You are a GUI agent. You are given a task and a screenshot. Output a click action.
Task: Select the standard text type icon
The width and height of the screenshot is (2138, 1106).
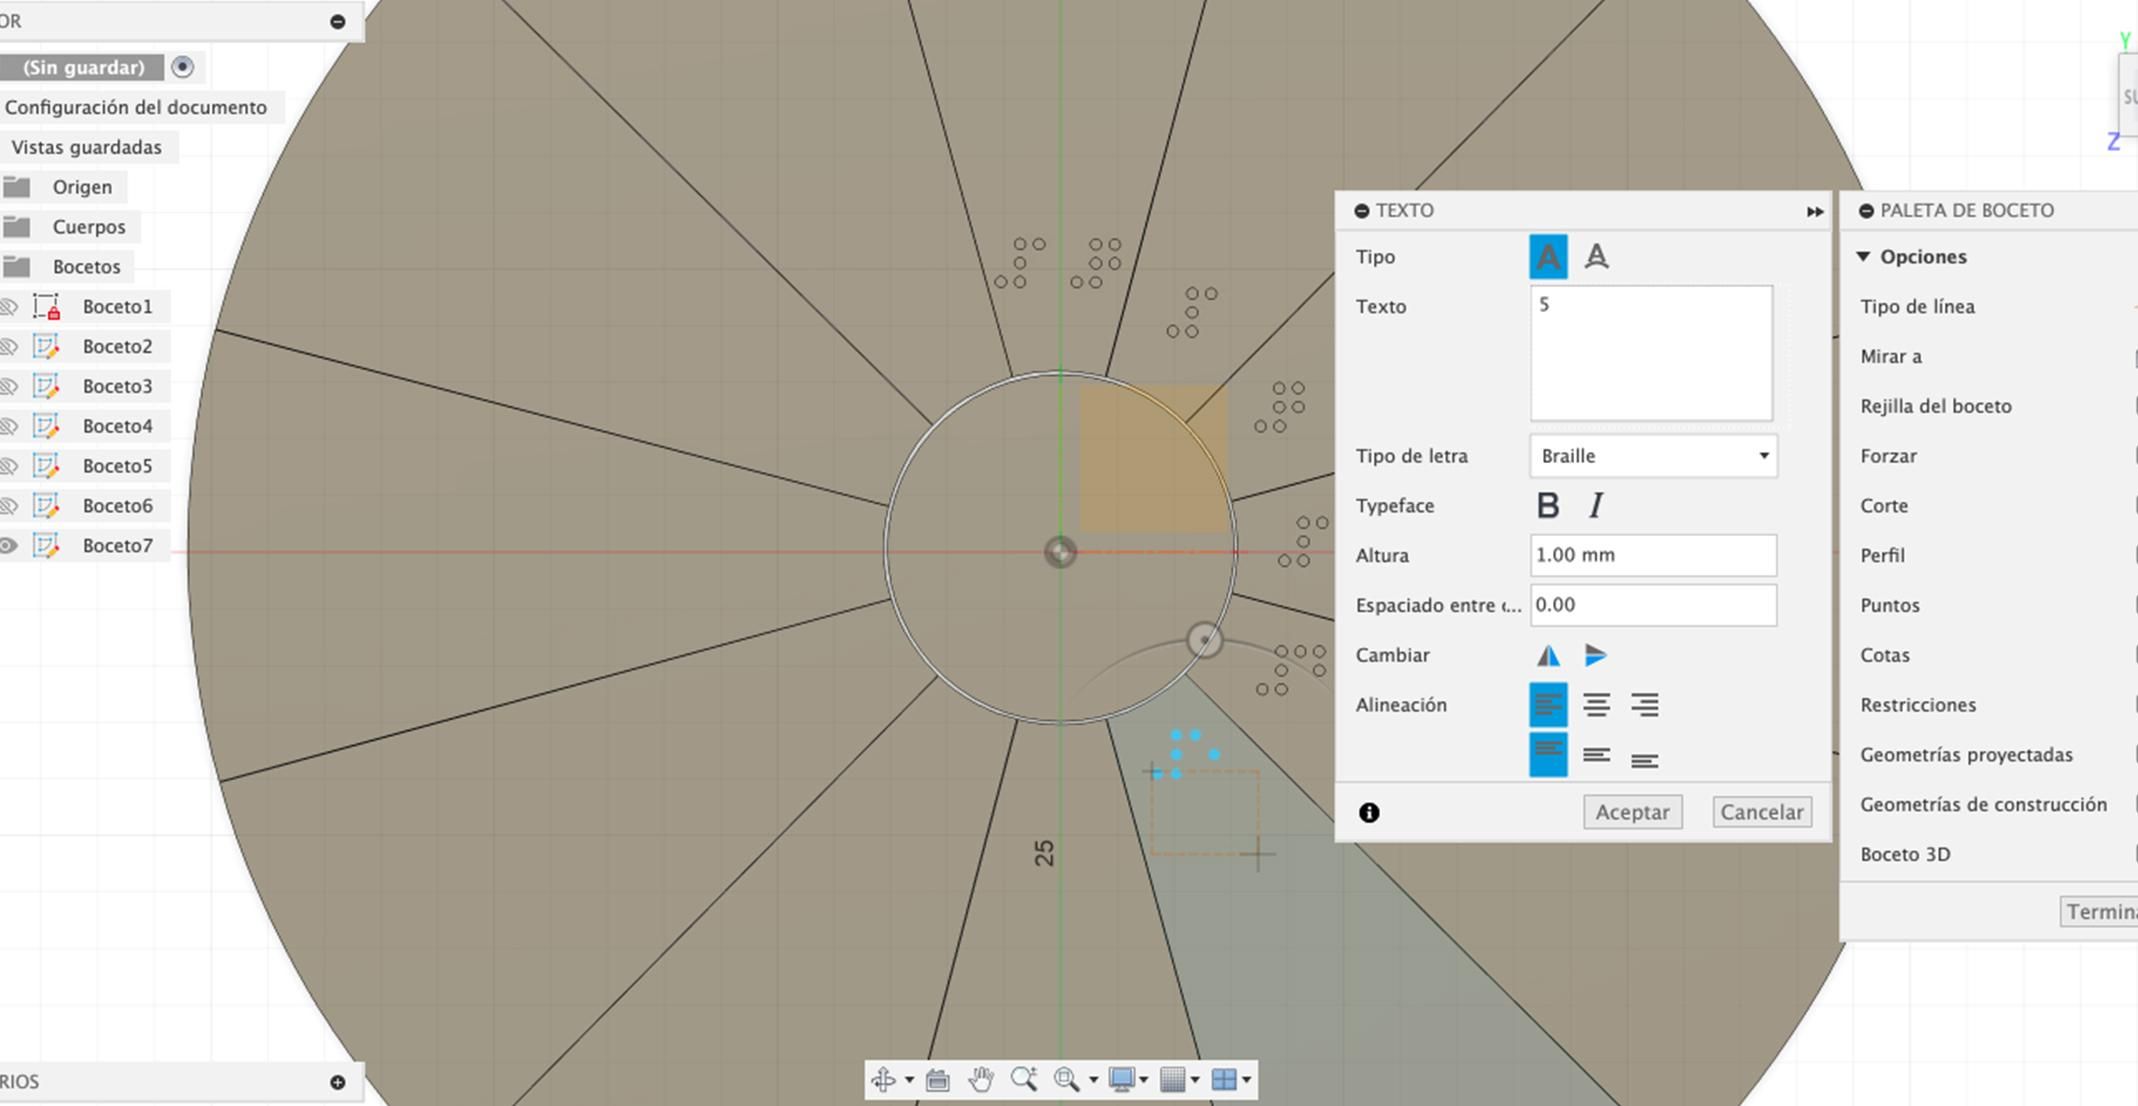point(1548,257)
